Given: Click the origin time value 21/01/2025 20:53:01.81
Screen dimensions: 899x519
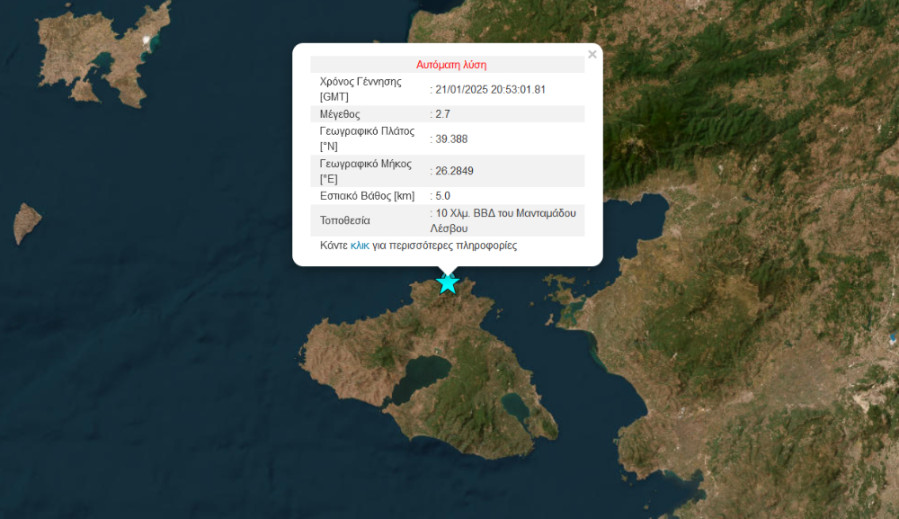Looking at the screenshot, I should pyautogui.click(x=490, y=89).
